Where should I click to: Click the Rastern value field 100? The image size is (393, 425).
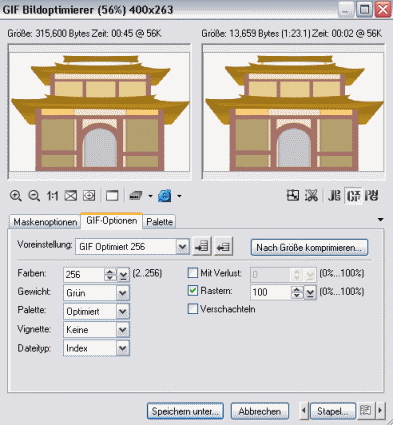point(271,292)
